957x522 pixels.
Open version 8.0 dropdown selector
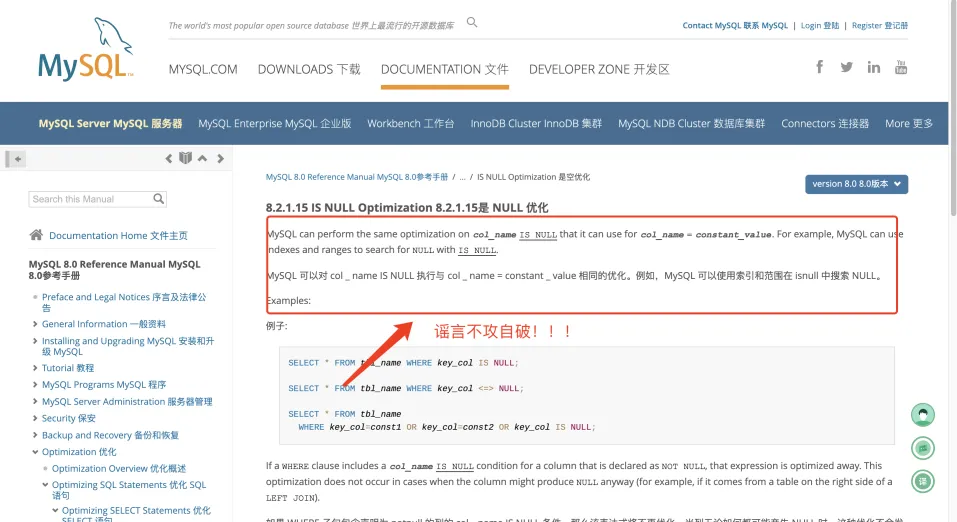pyautogui.click(x=856, y=184)
